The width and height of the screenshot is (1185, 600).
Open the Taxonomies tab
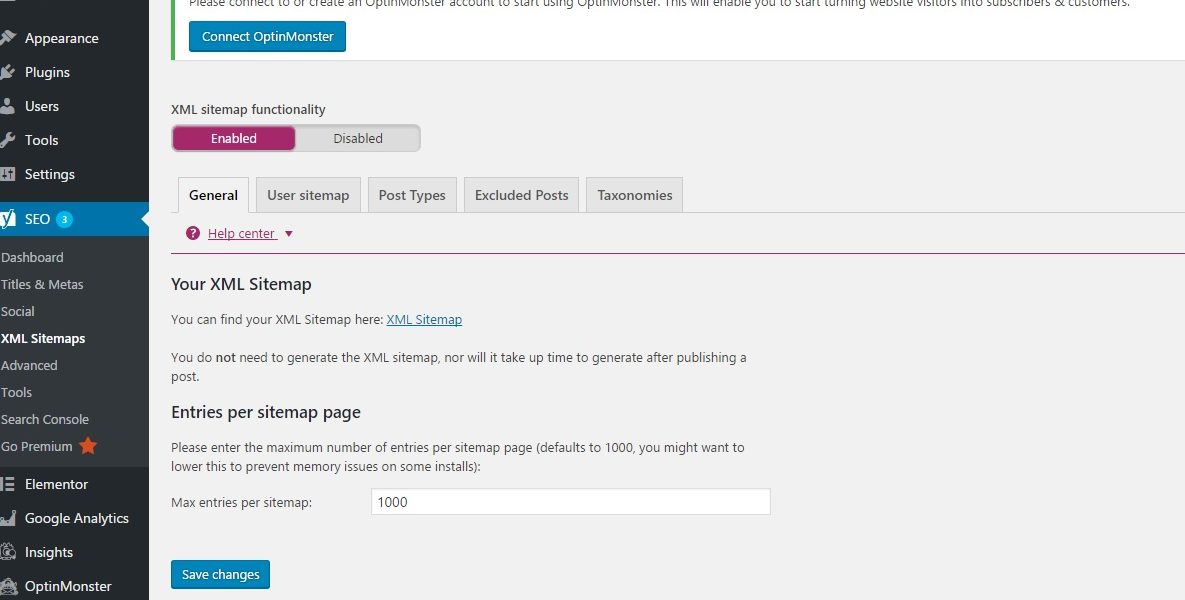[x=635, y=195]
